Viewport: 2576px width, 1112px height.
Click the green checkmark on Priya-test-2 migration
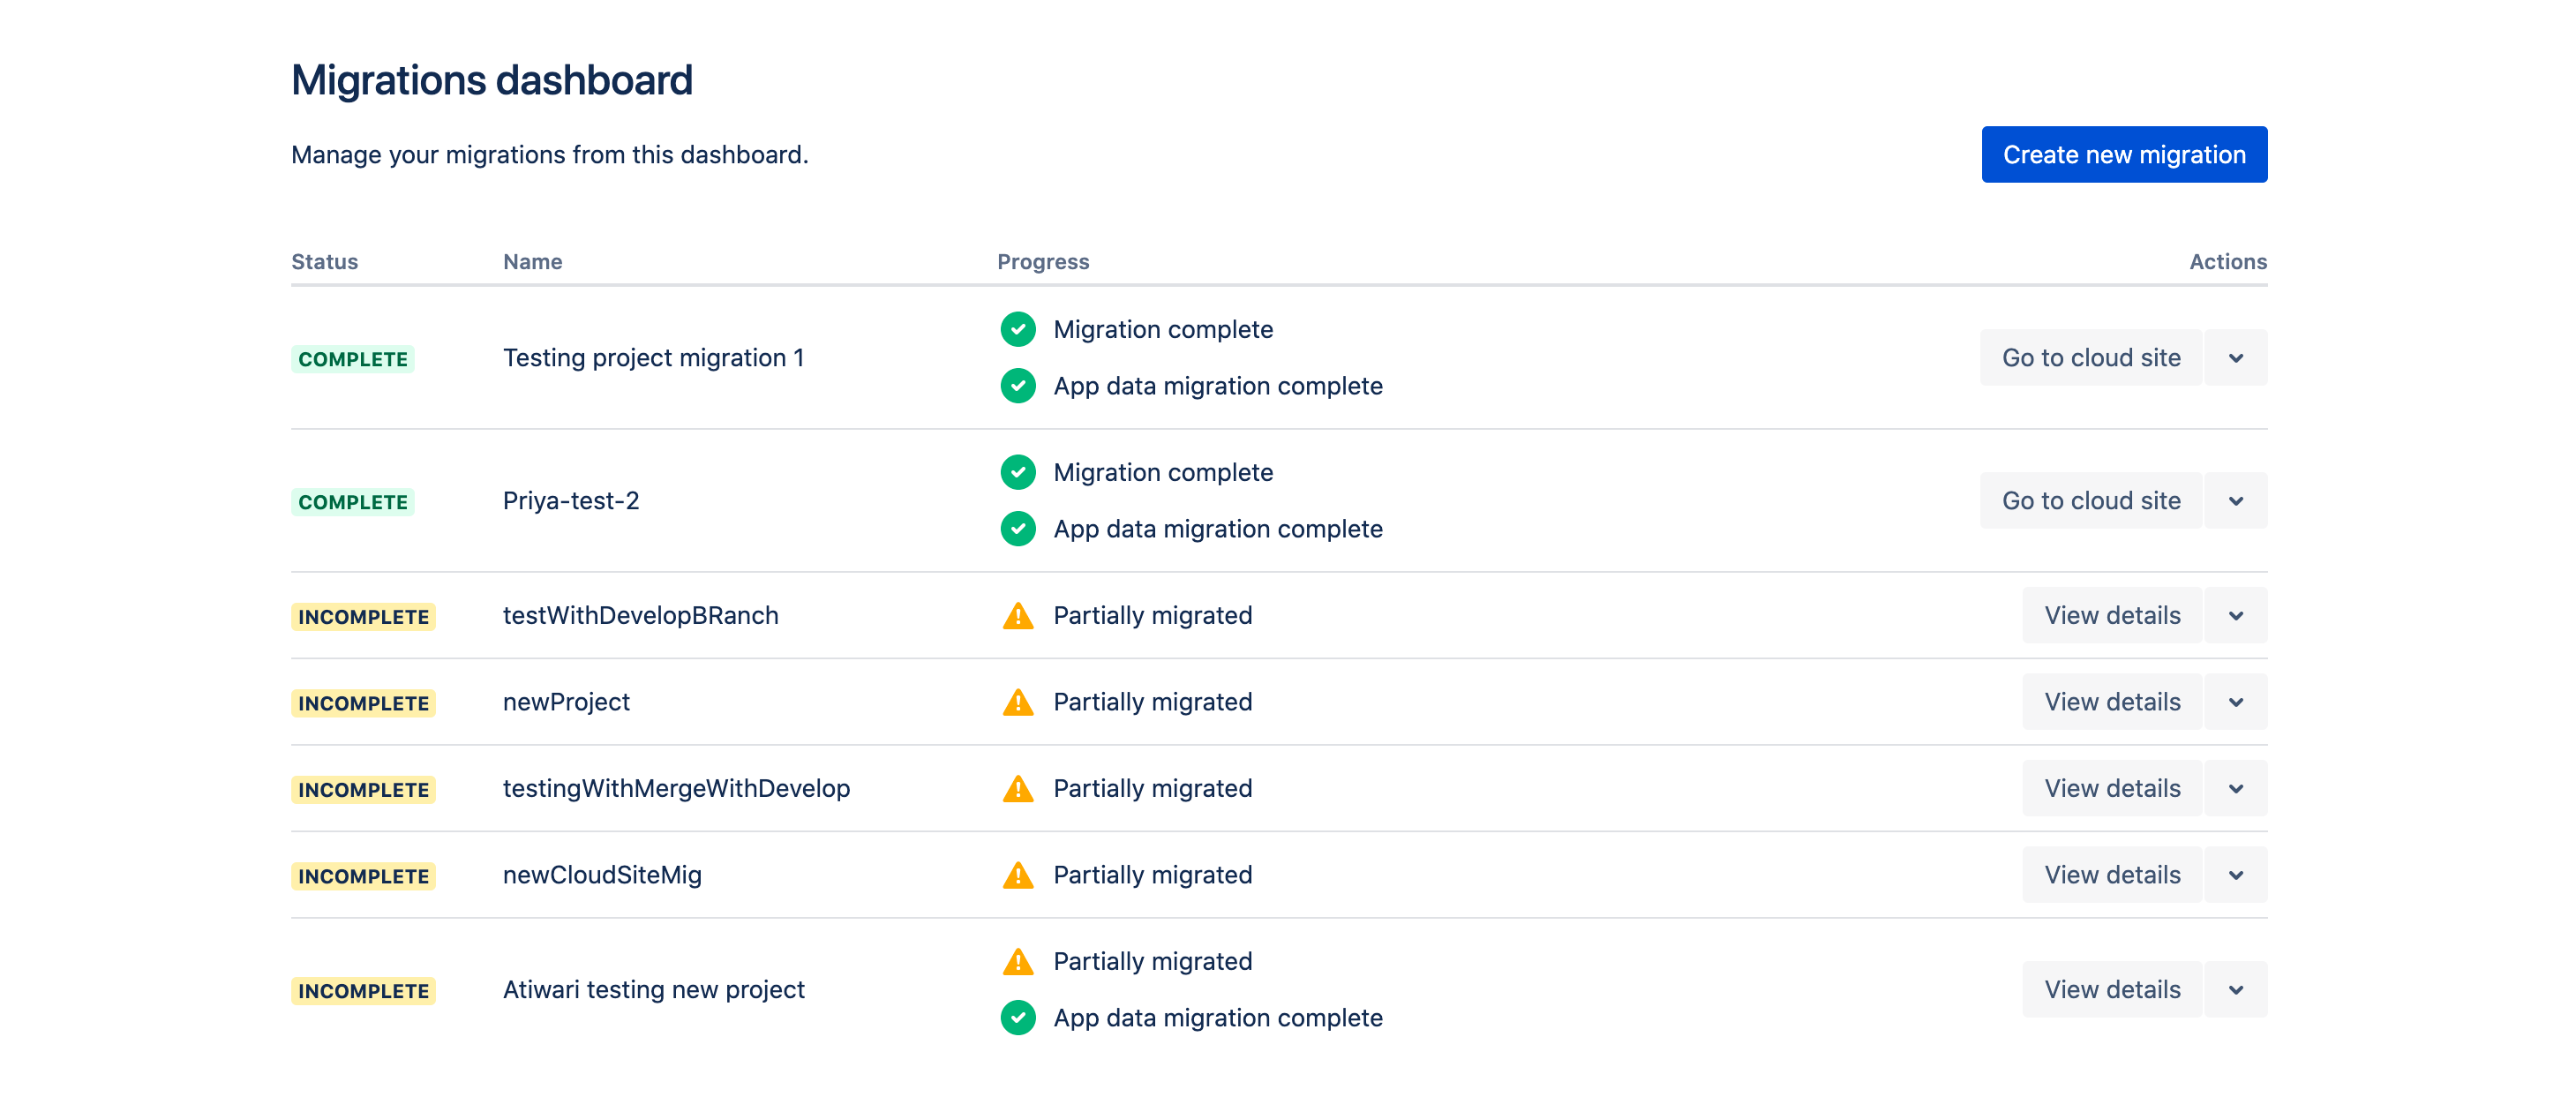click(x=1017, y=473)
